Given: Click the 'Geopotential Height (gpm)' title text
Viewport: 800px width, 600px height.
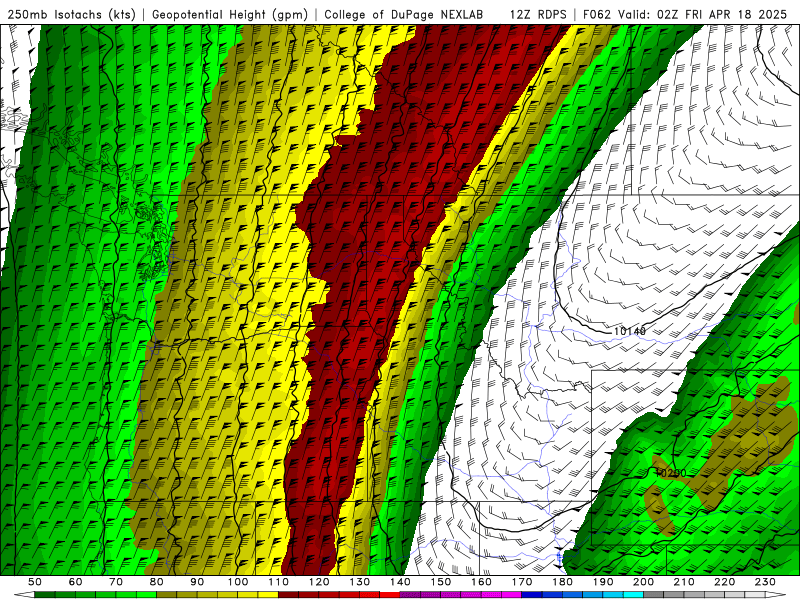Looking at the screenshot, I should (x=230, y=15).
